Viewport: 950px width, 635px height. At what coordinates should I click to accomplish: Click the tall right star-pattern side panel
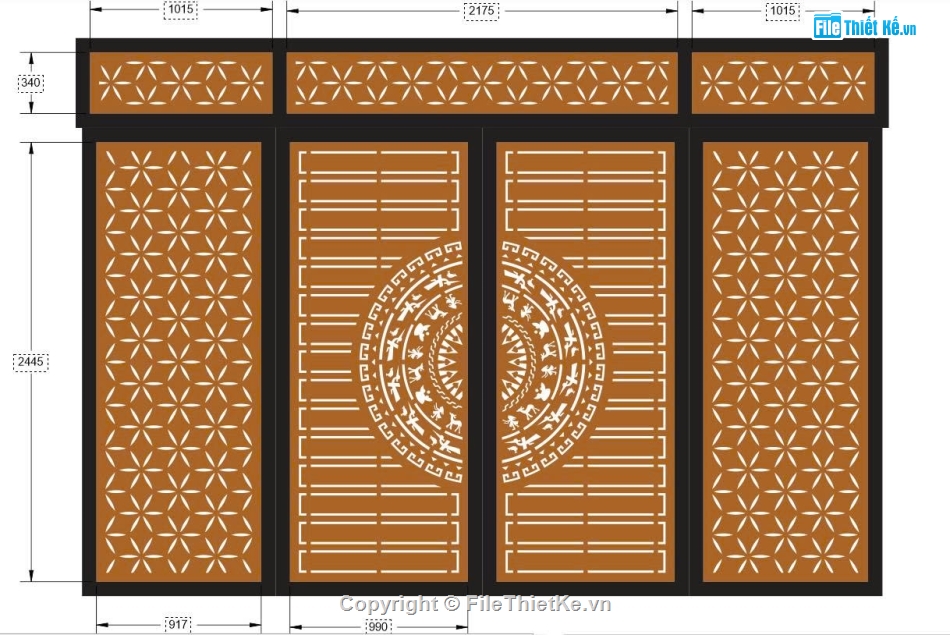(785, 362)
